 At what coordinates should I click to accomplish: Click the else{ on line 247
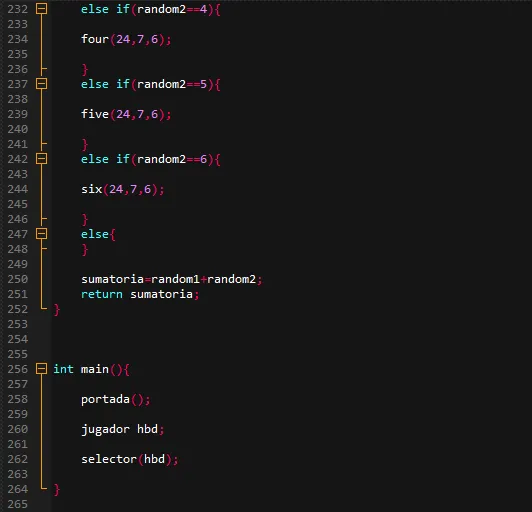(x=98, y=234)
